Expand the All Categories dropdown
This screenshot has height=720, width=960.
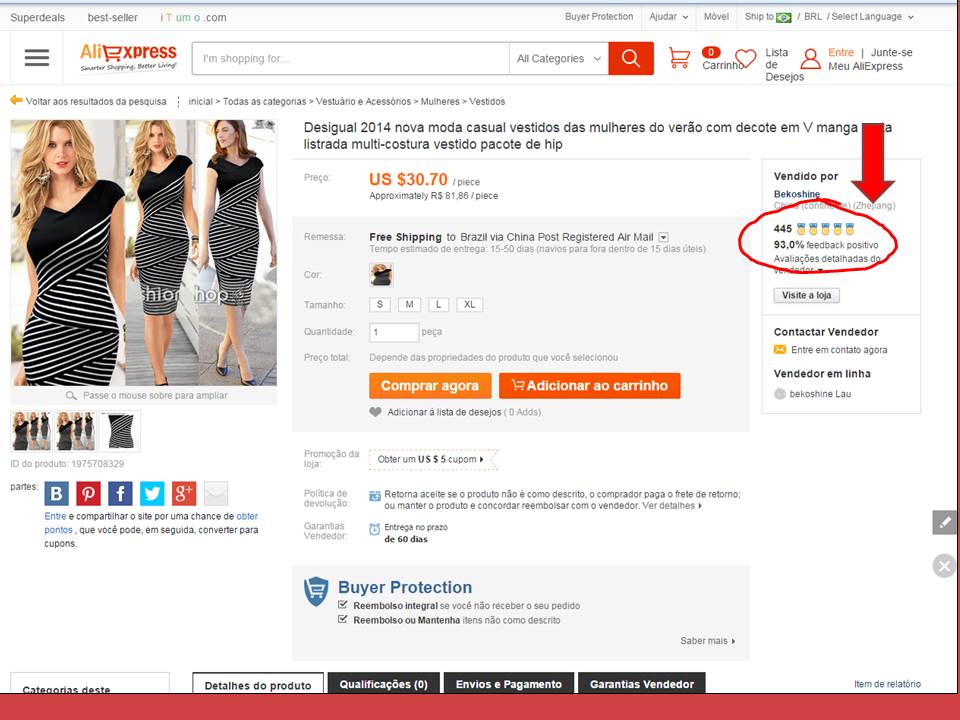[559, 59]
